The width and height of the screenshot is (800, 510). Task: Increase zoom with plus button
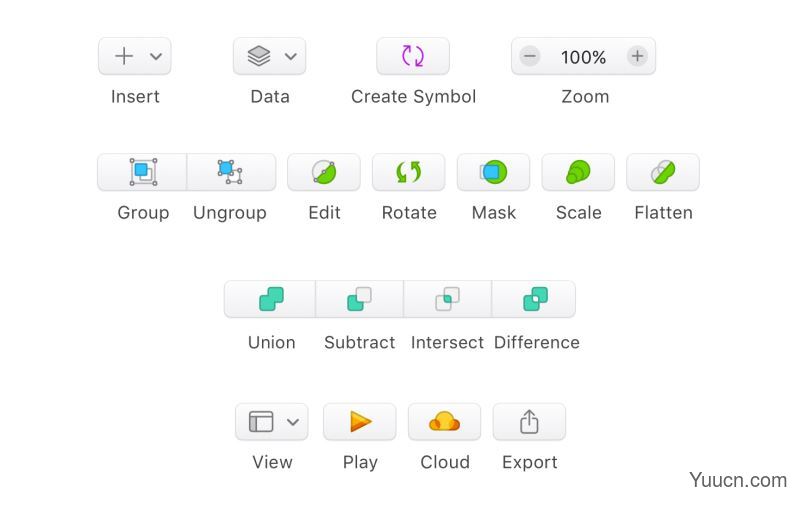coord(637,56)
